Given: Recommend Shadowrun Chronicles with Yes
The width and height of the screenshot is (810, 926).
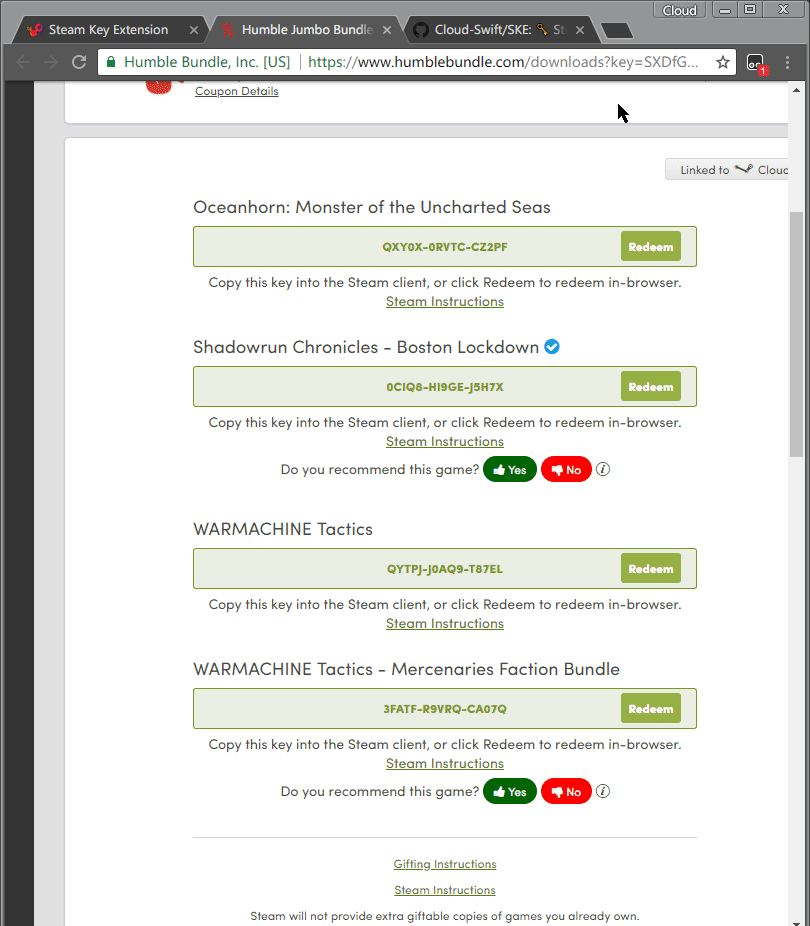Looking at the screenshot, I should 509,469.
